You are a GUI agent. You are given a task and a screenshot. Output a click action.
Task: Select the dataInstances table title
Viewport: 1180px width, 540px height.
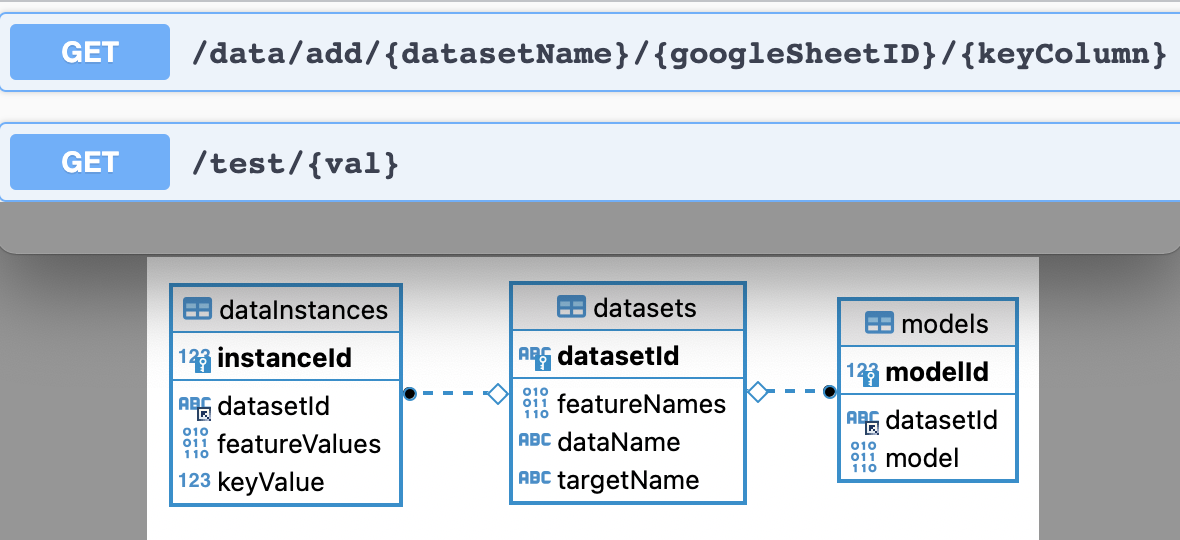pos(303,310)
